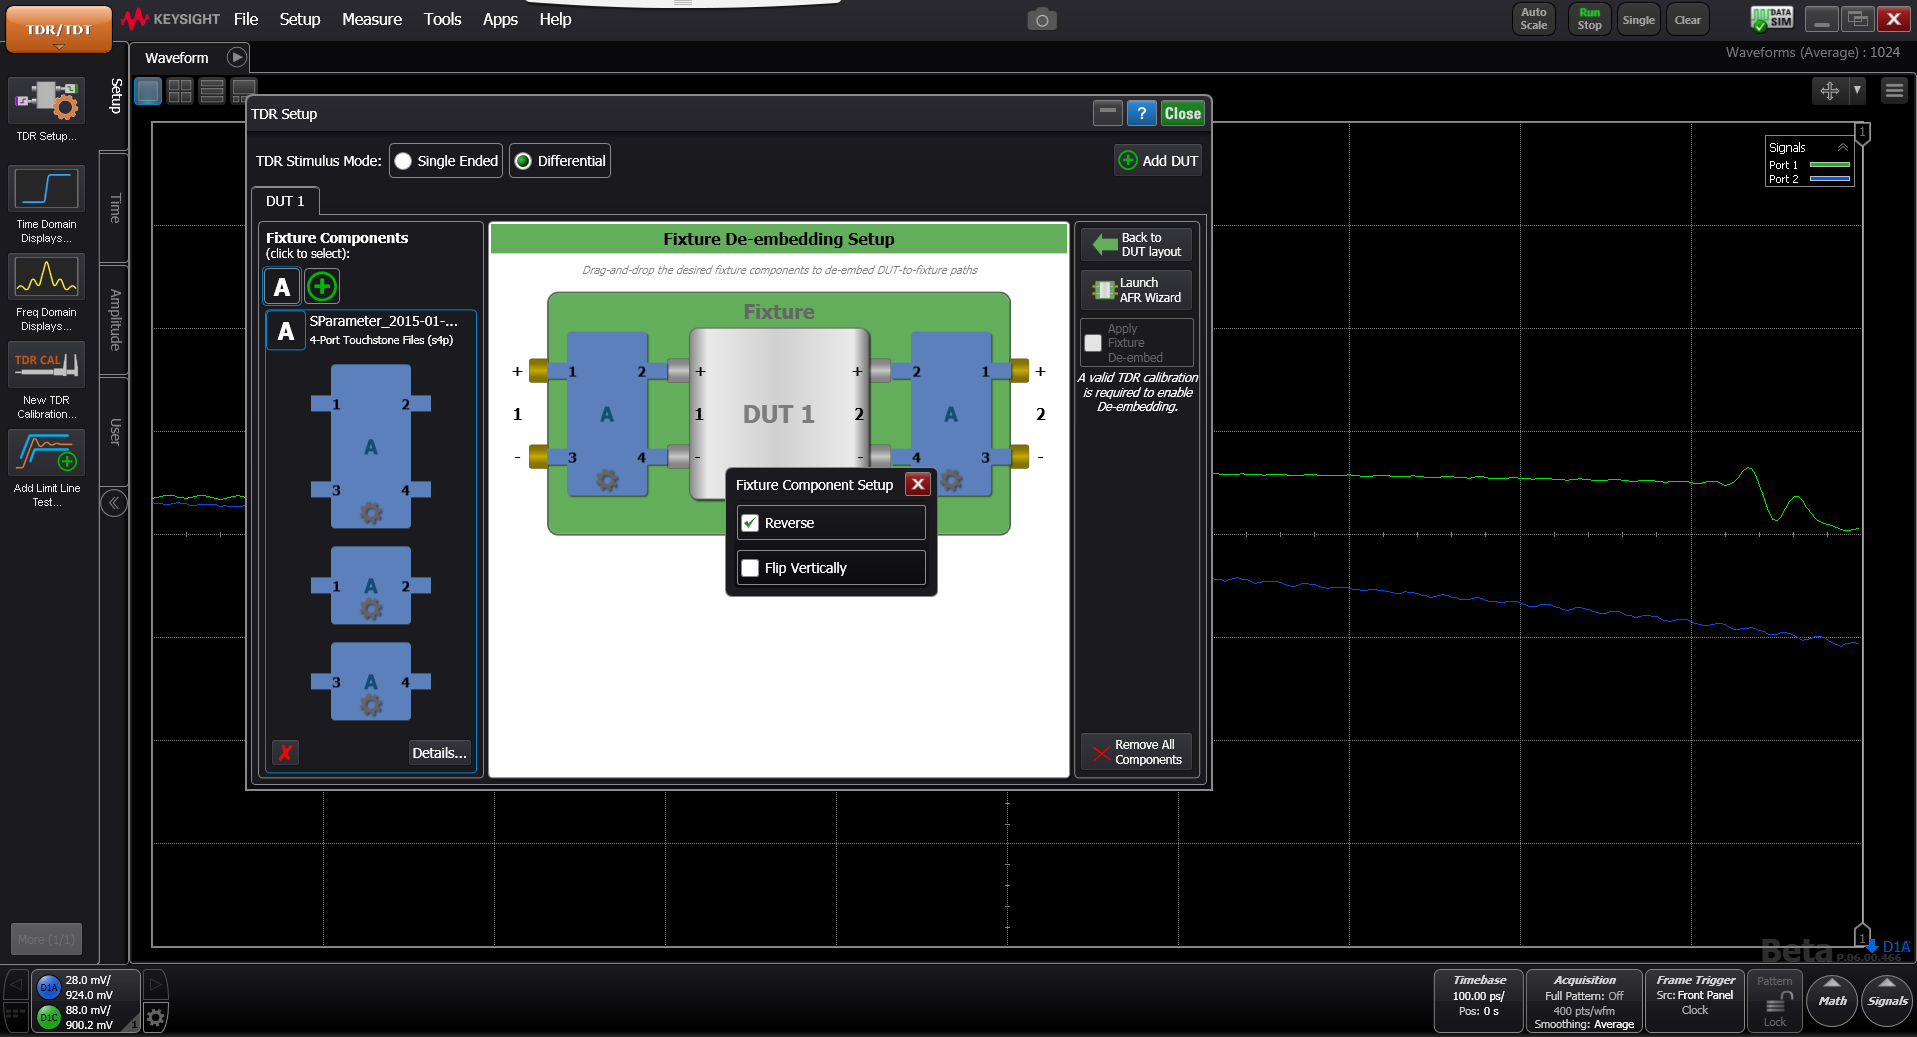The image size is (1917, 1037).
Task: Select the quad-grid waveform layout icon
Action: 180,91
